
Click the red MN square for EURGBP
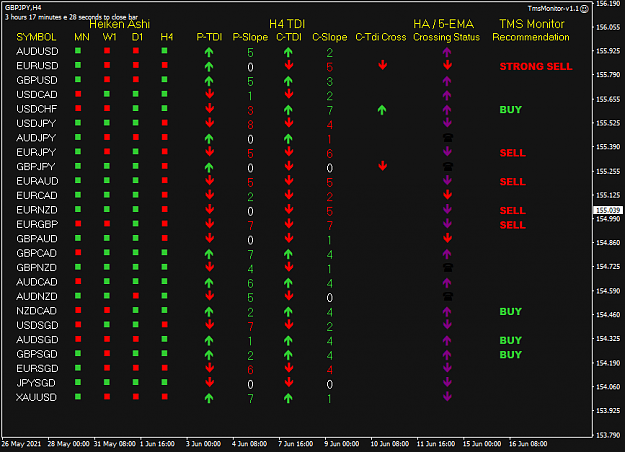[x=78, y=224]
